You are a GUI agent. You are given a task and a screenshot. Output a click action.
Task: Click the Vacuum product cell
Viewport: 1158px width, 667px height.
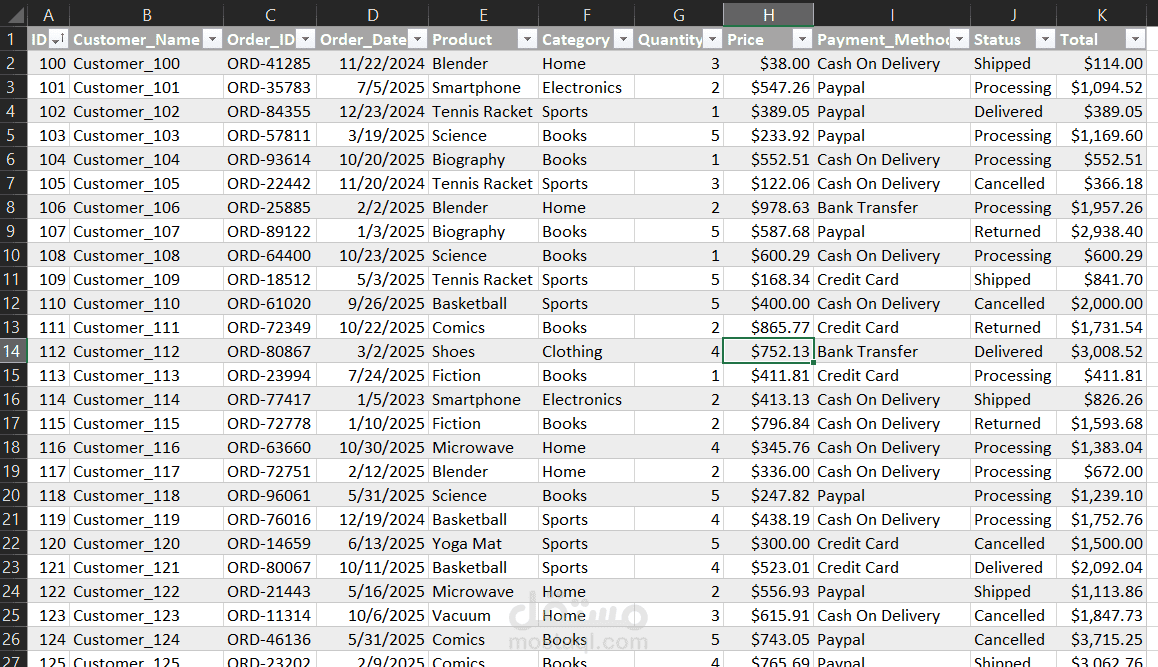coord(483,616)
